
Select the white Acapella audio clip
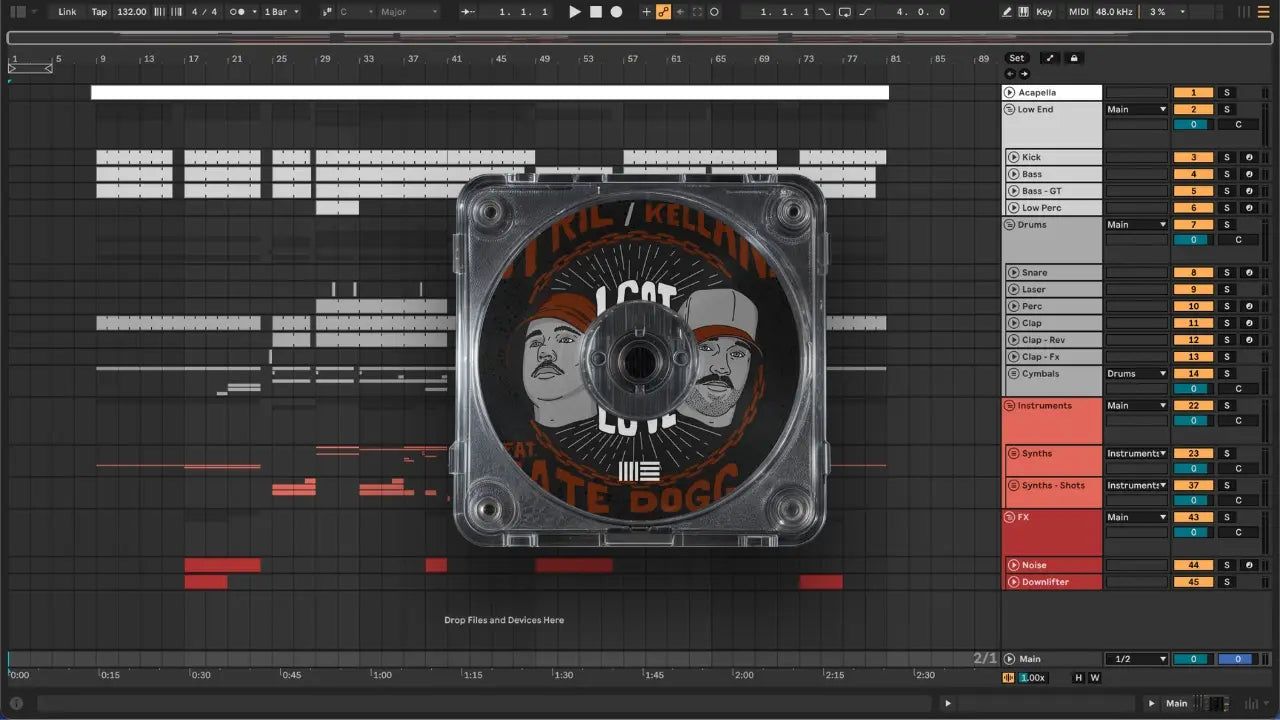coord(490,93)
